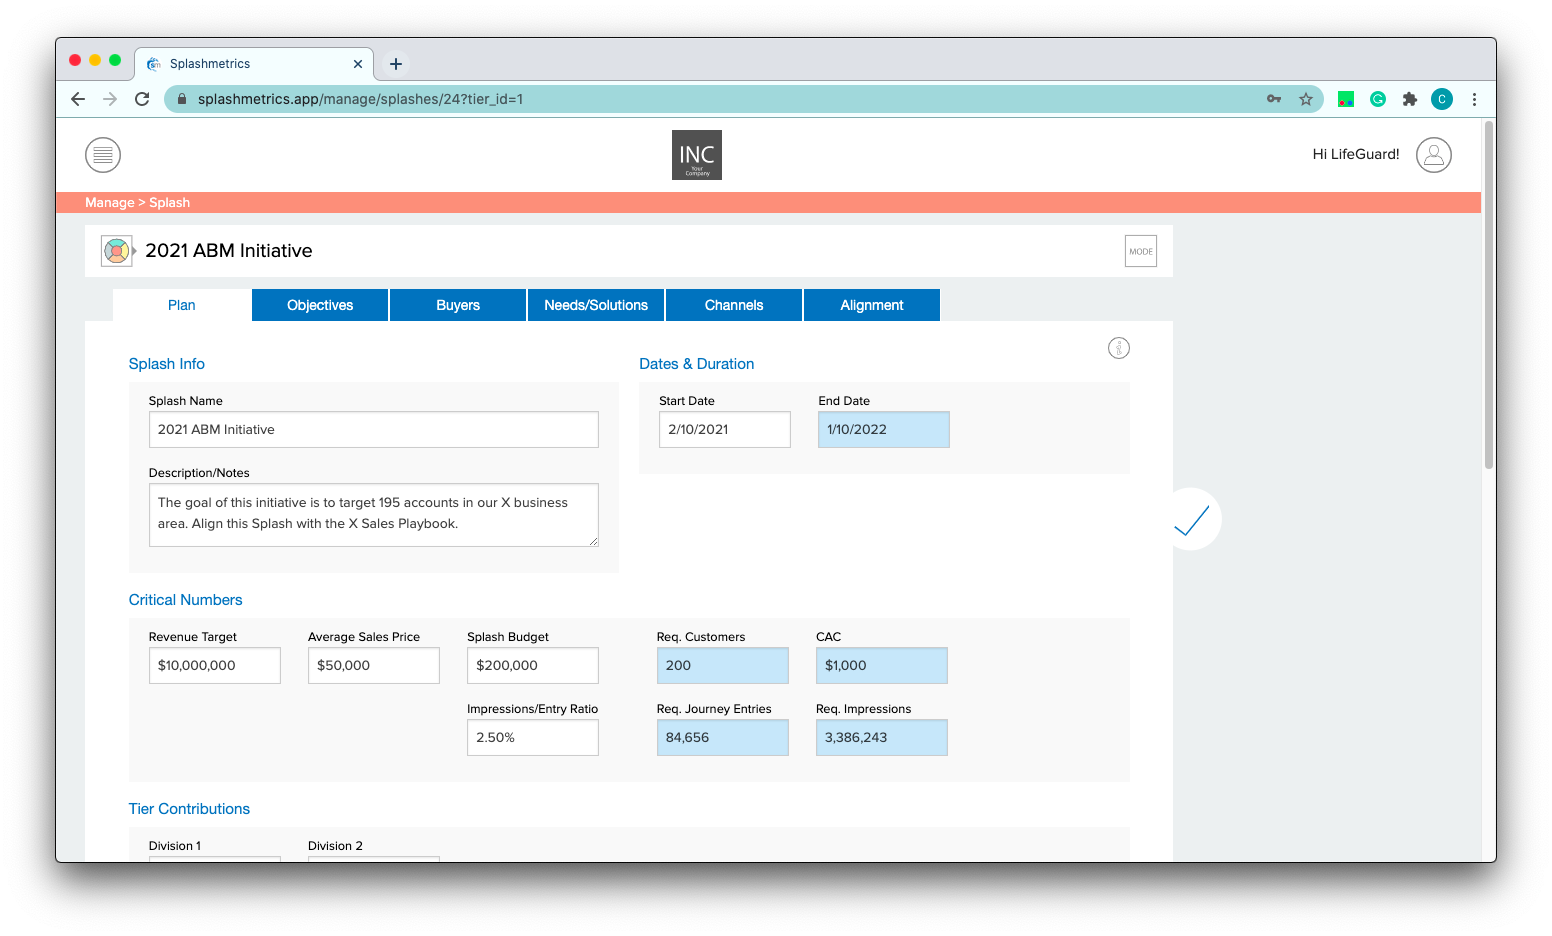Click the info icon above Dates section

click(x=1118, y=348)
